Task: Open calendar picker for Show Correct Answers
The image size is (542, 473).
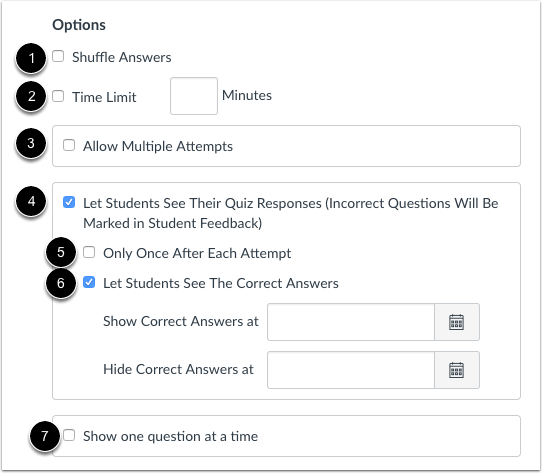Action: 457,322
